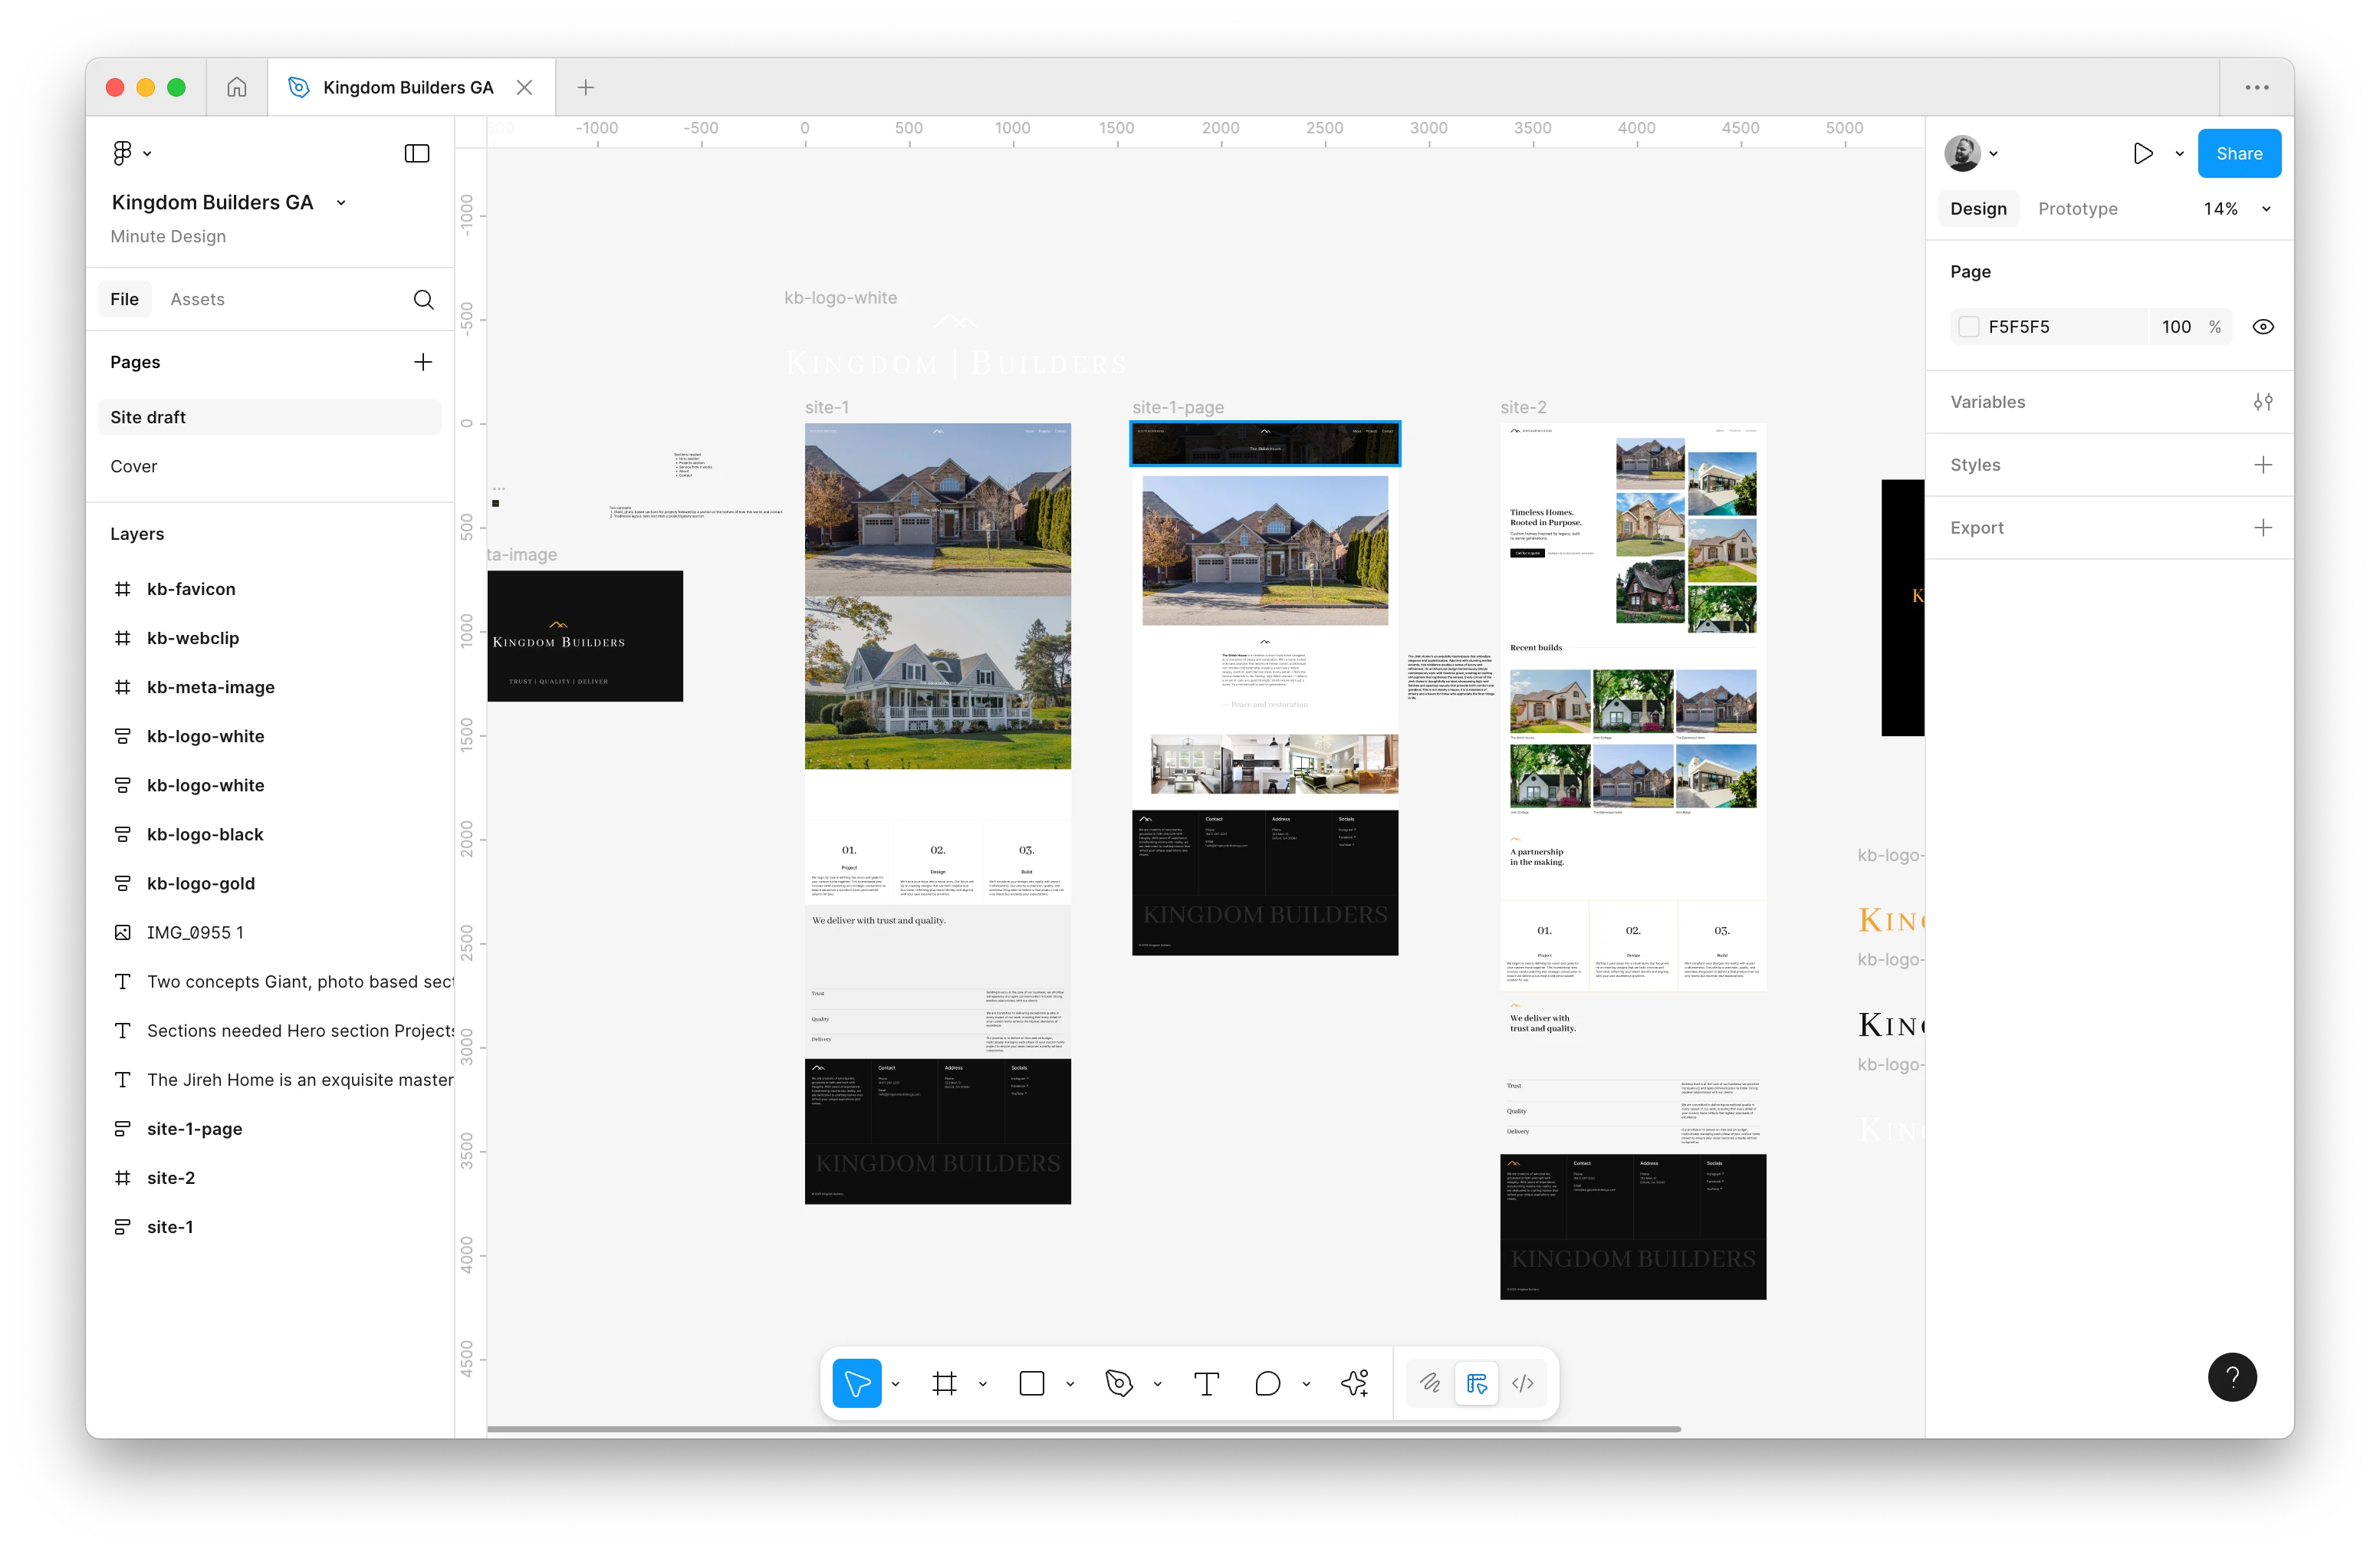Open a new tab with plus icon

(x=586, y=87)
